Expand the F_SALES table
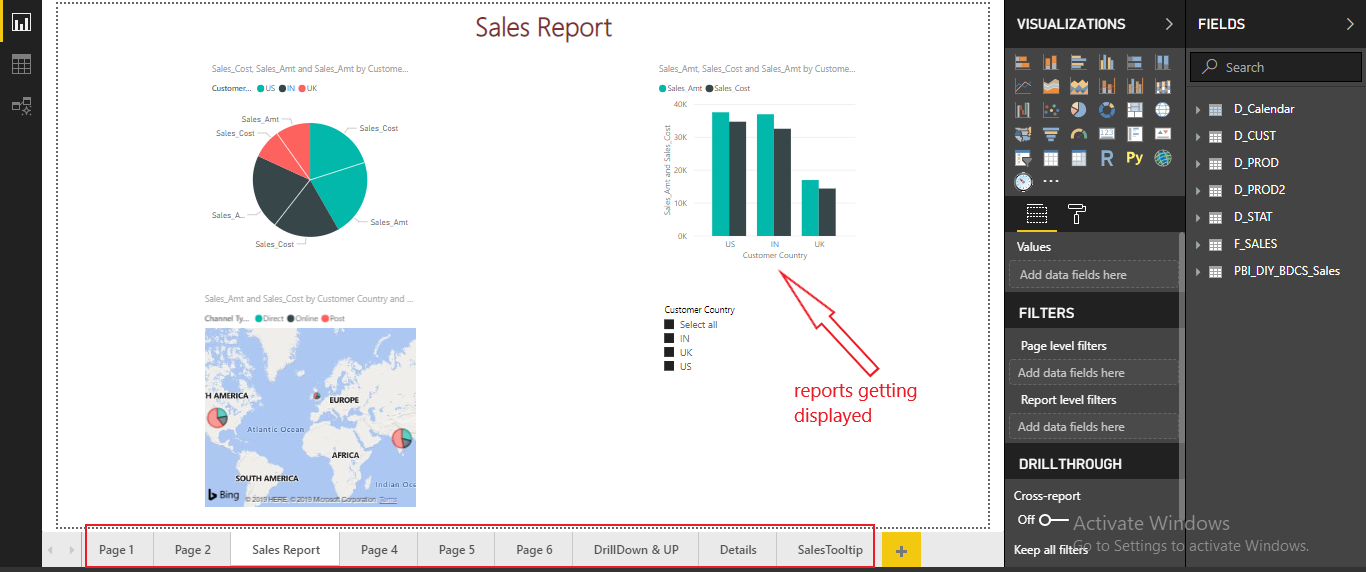The image size is (1366, 572). click(1198, 244)
